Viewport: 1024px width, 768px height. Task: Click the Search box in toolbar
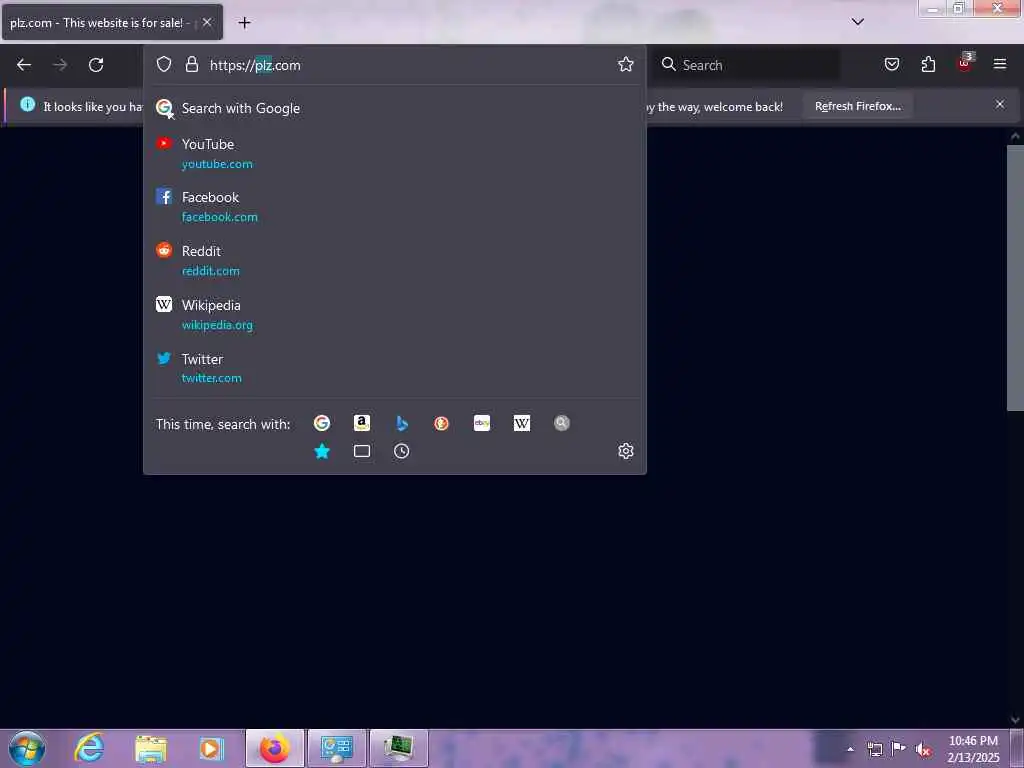(747, 65)
